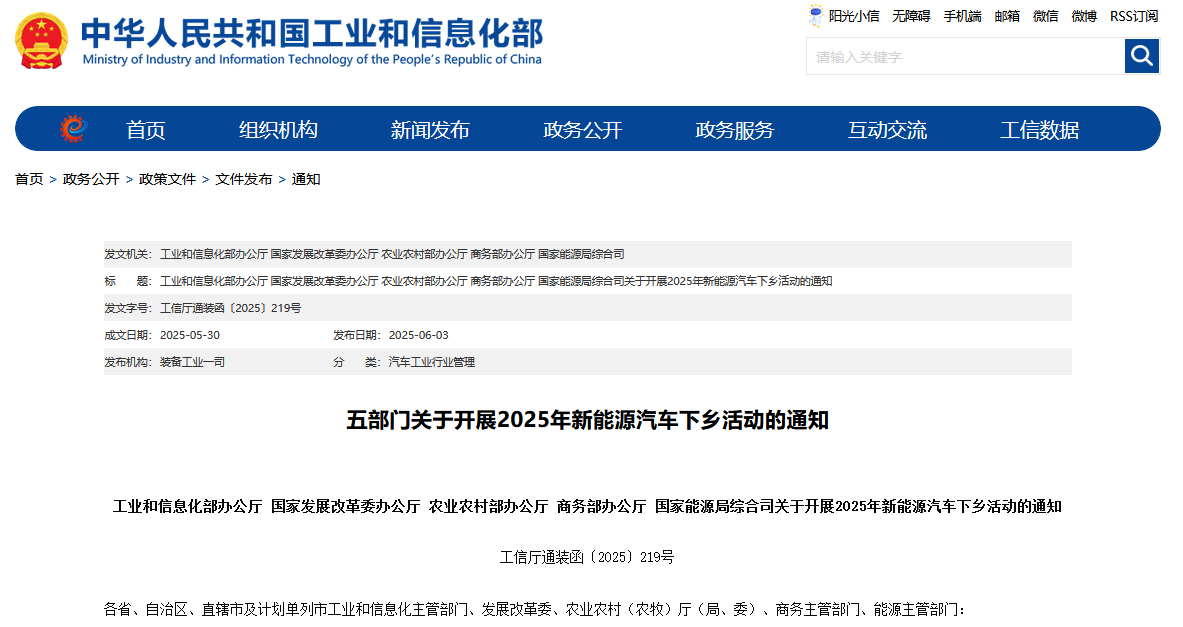Focus the 请输入关键字 search field

(965, 57)
